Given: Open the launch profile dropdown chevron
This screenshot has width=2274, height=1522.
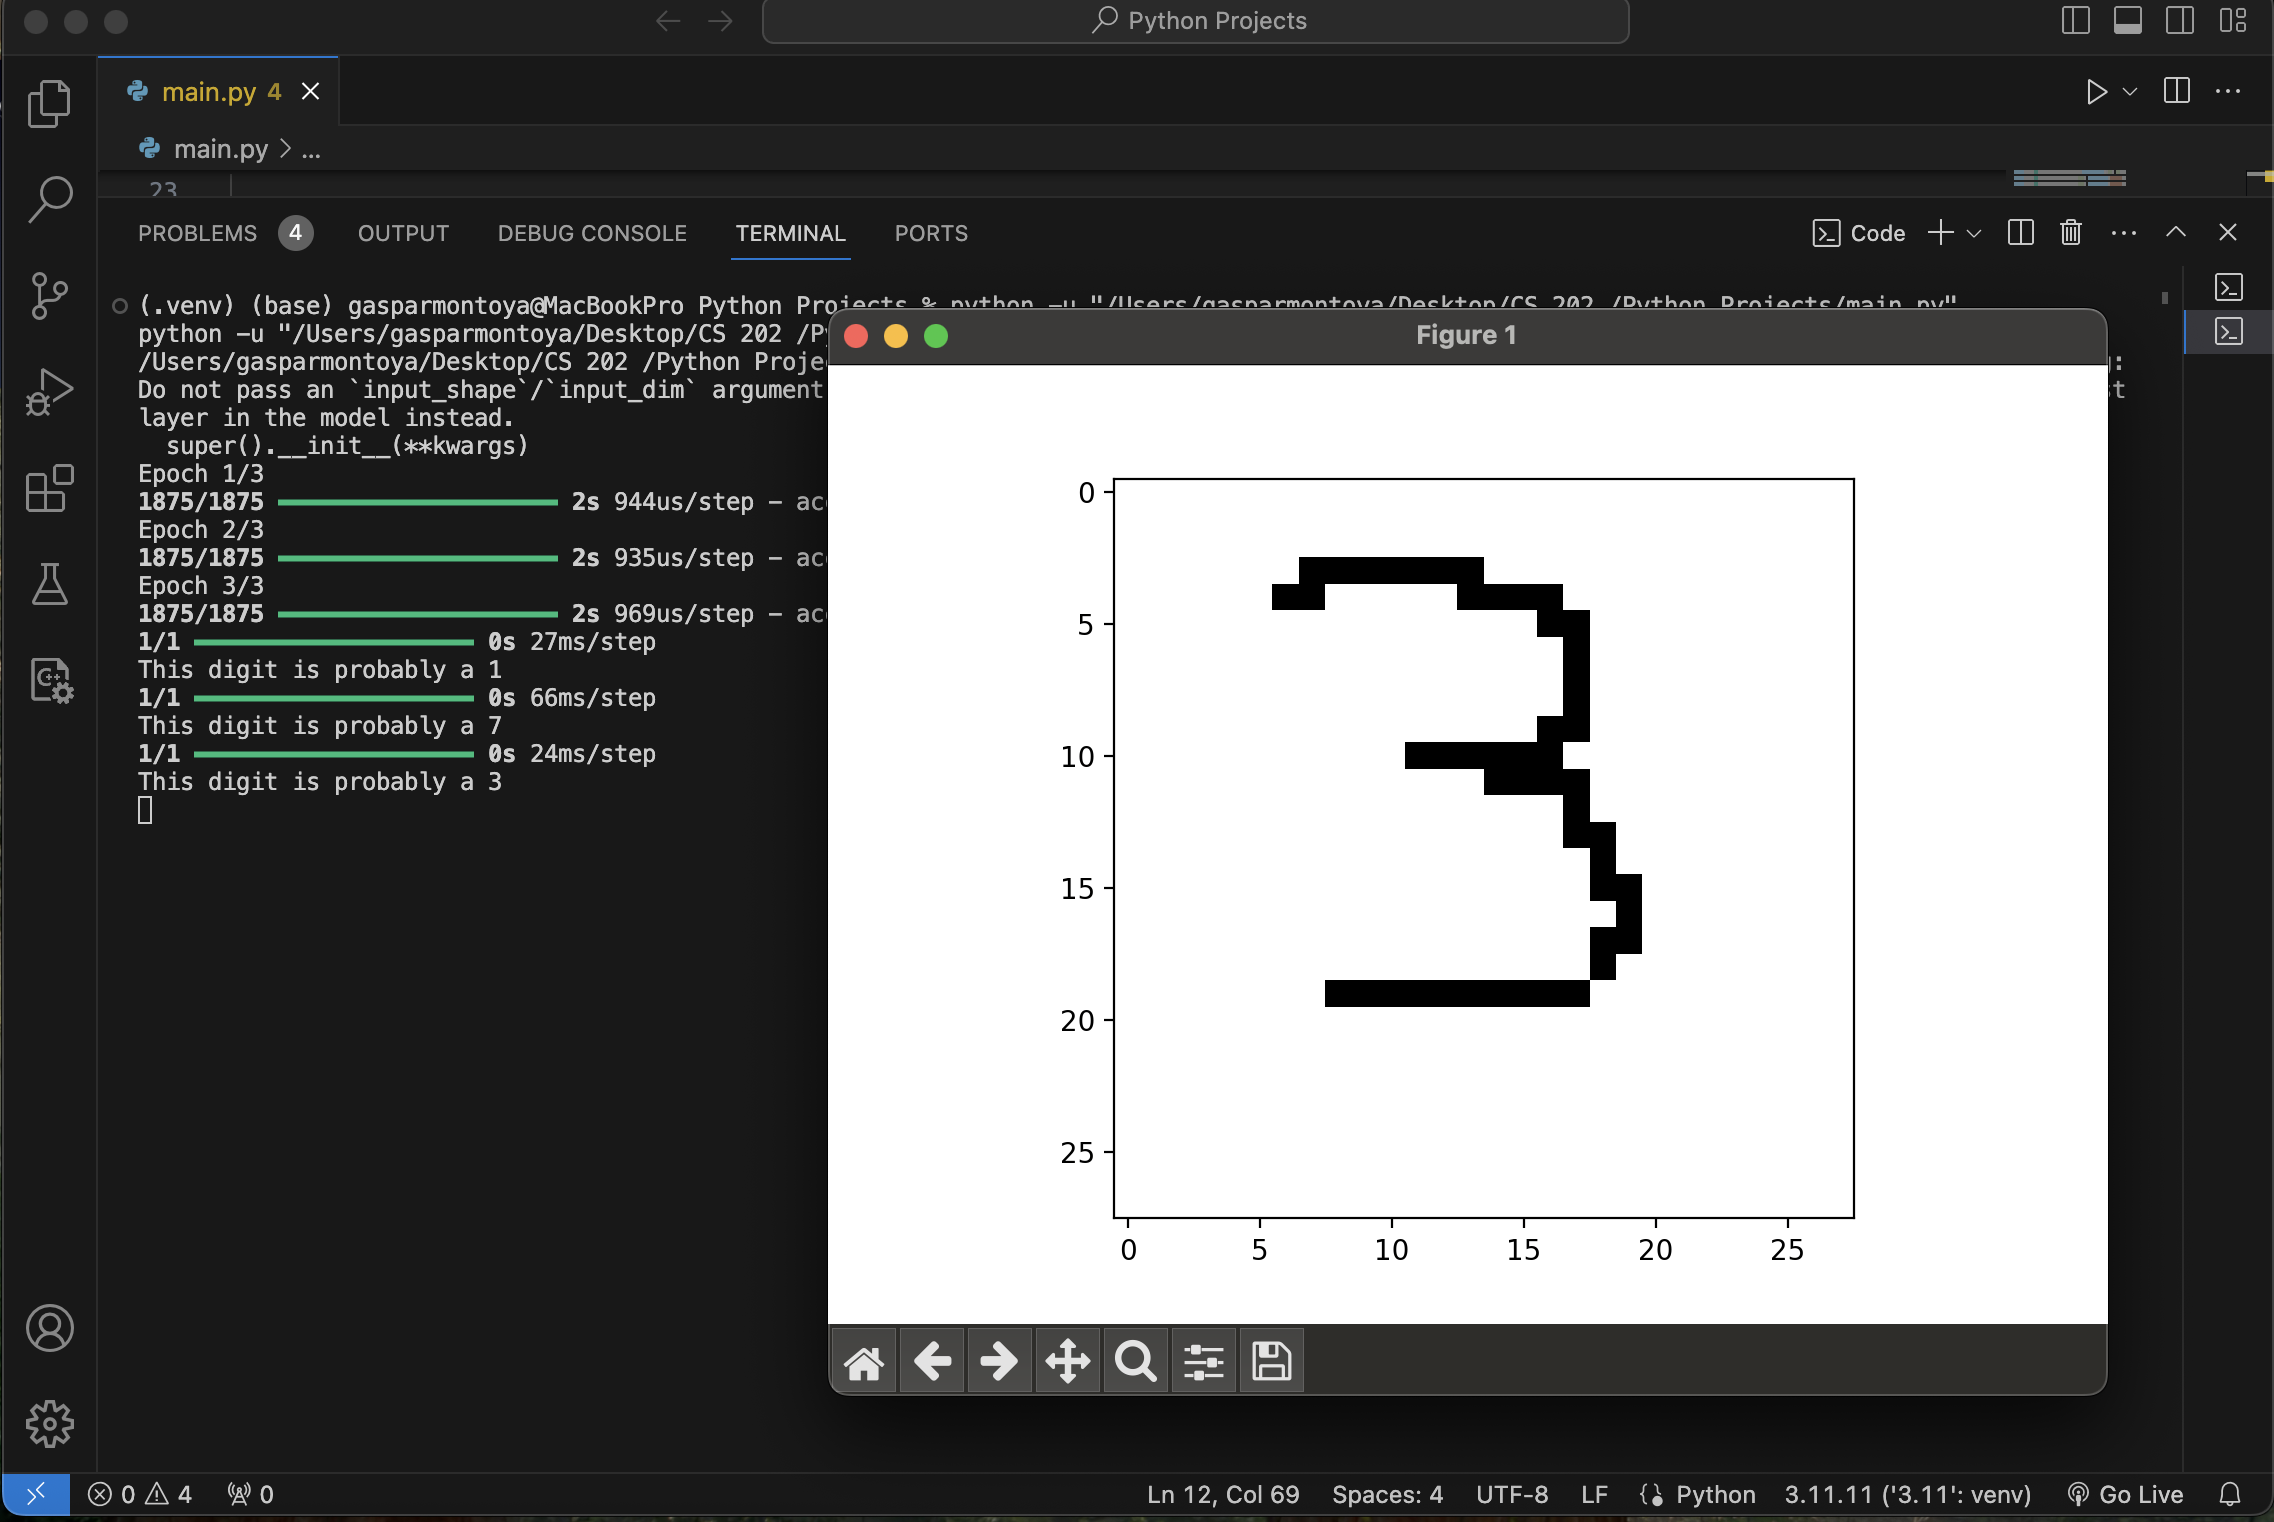Looking at the screenshot, I should [1974, 233].
